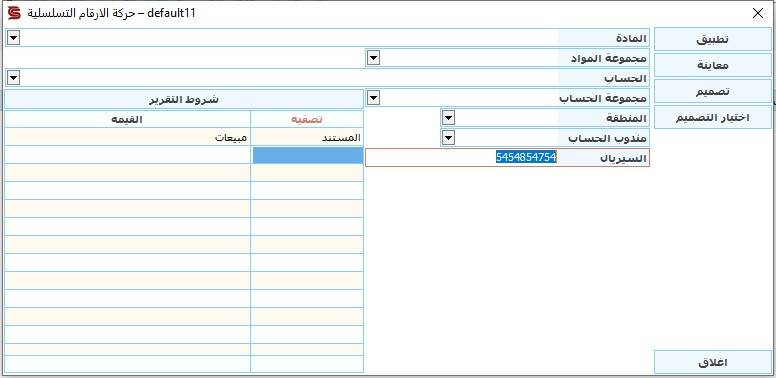776x378 pixels.
Task: Expand the مجموعة الحساب dropdown
Action: coord(374,98)
